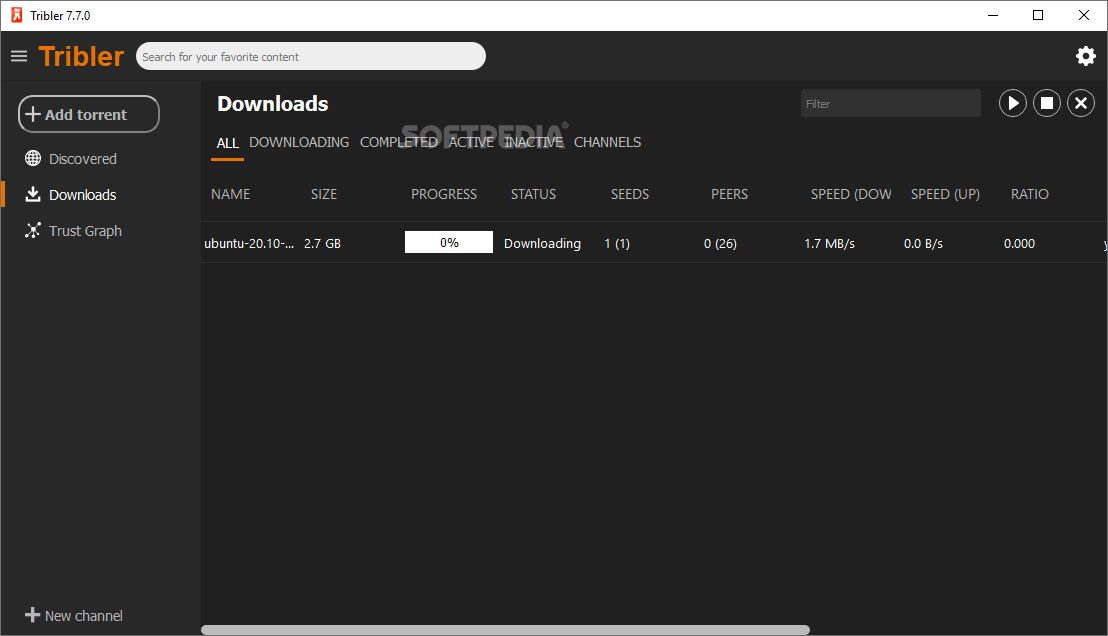Switch to the CHANNELS tab
Image resolution: width=1108 pixels, height=636 pixels.
pyautogui.click(x=608, y=142)
